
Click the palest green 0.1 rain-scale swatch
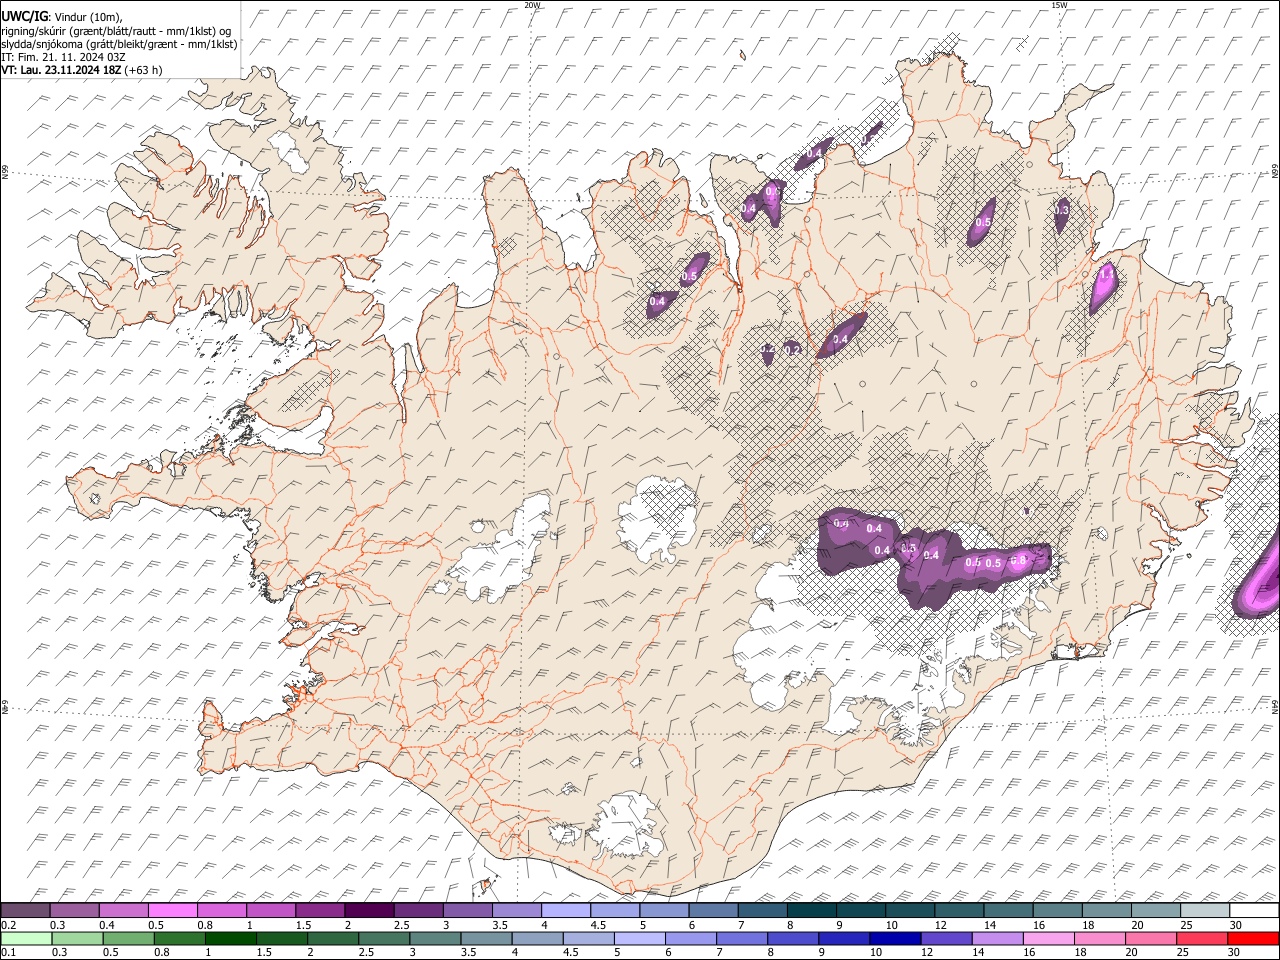[26, 938]
